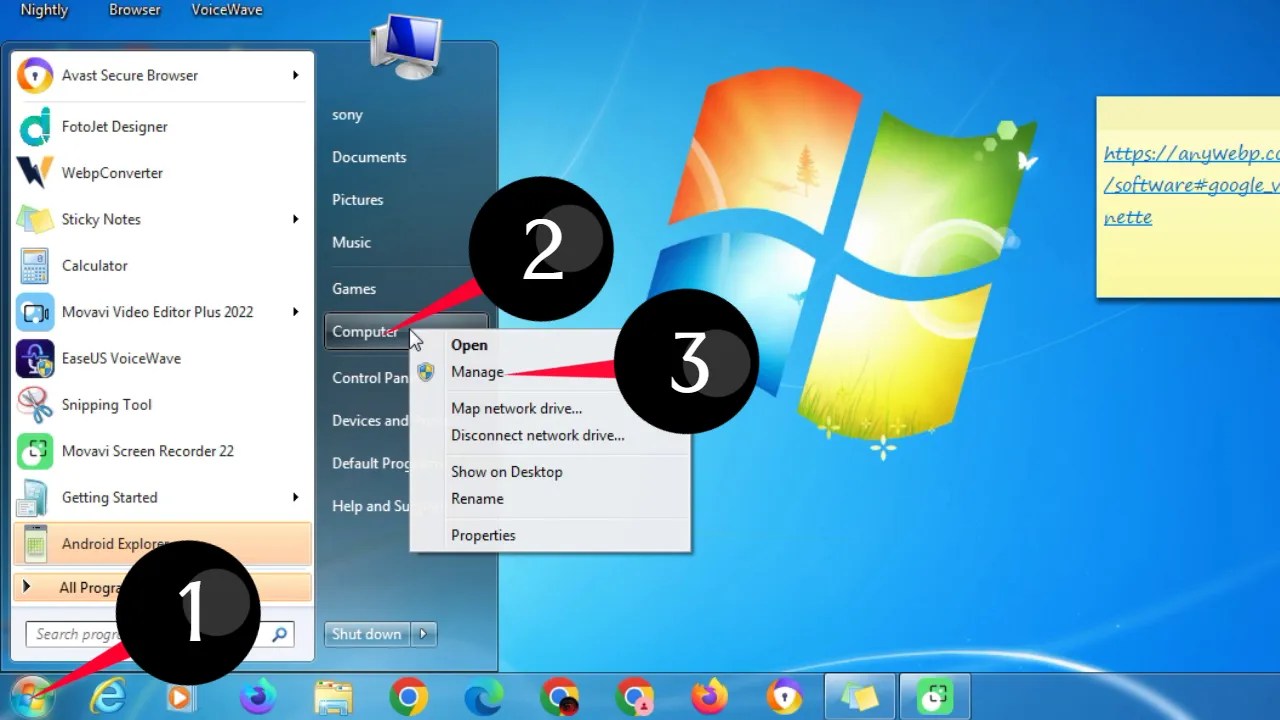The image size is (1280, 720).
Task: Launch Firefox Nightly from the taskbar
Action: click(x=257, y=697)
